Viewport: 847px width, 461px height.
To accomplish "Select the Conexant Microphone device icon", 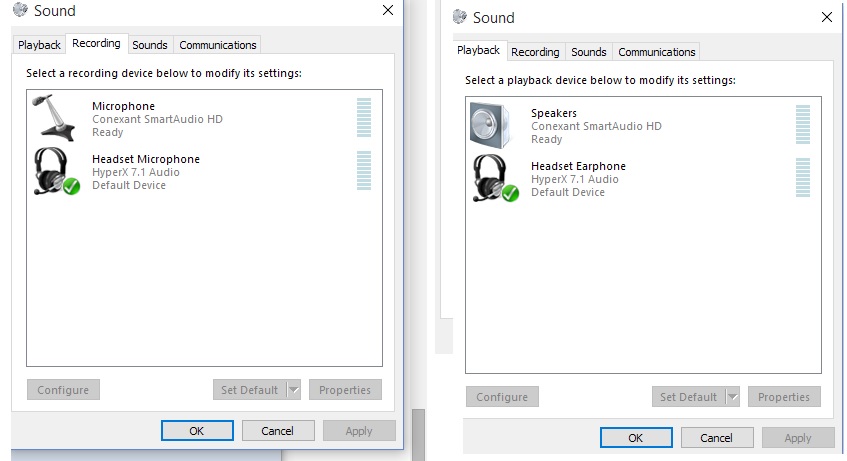I will point(53,118).
